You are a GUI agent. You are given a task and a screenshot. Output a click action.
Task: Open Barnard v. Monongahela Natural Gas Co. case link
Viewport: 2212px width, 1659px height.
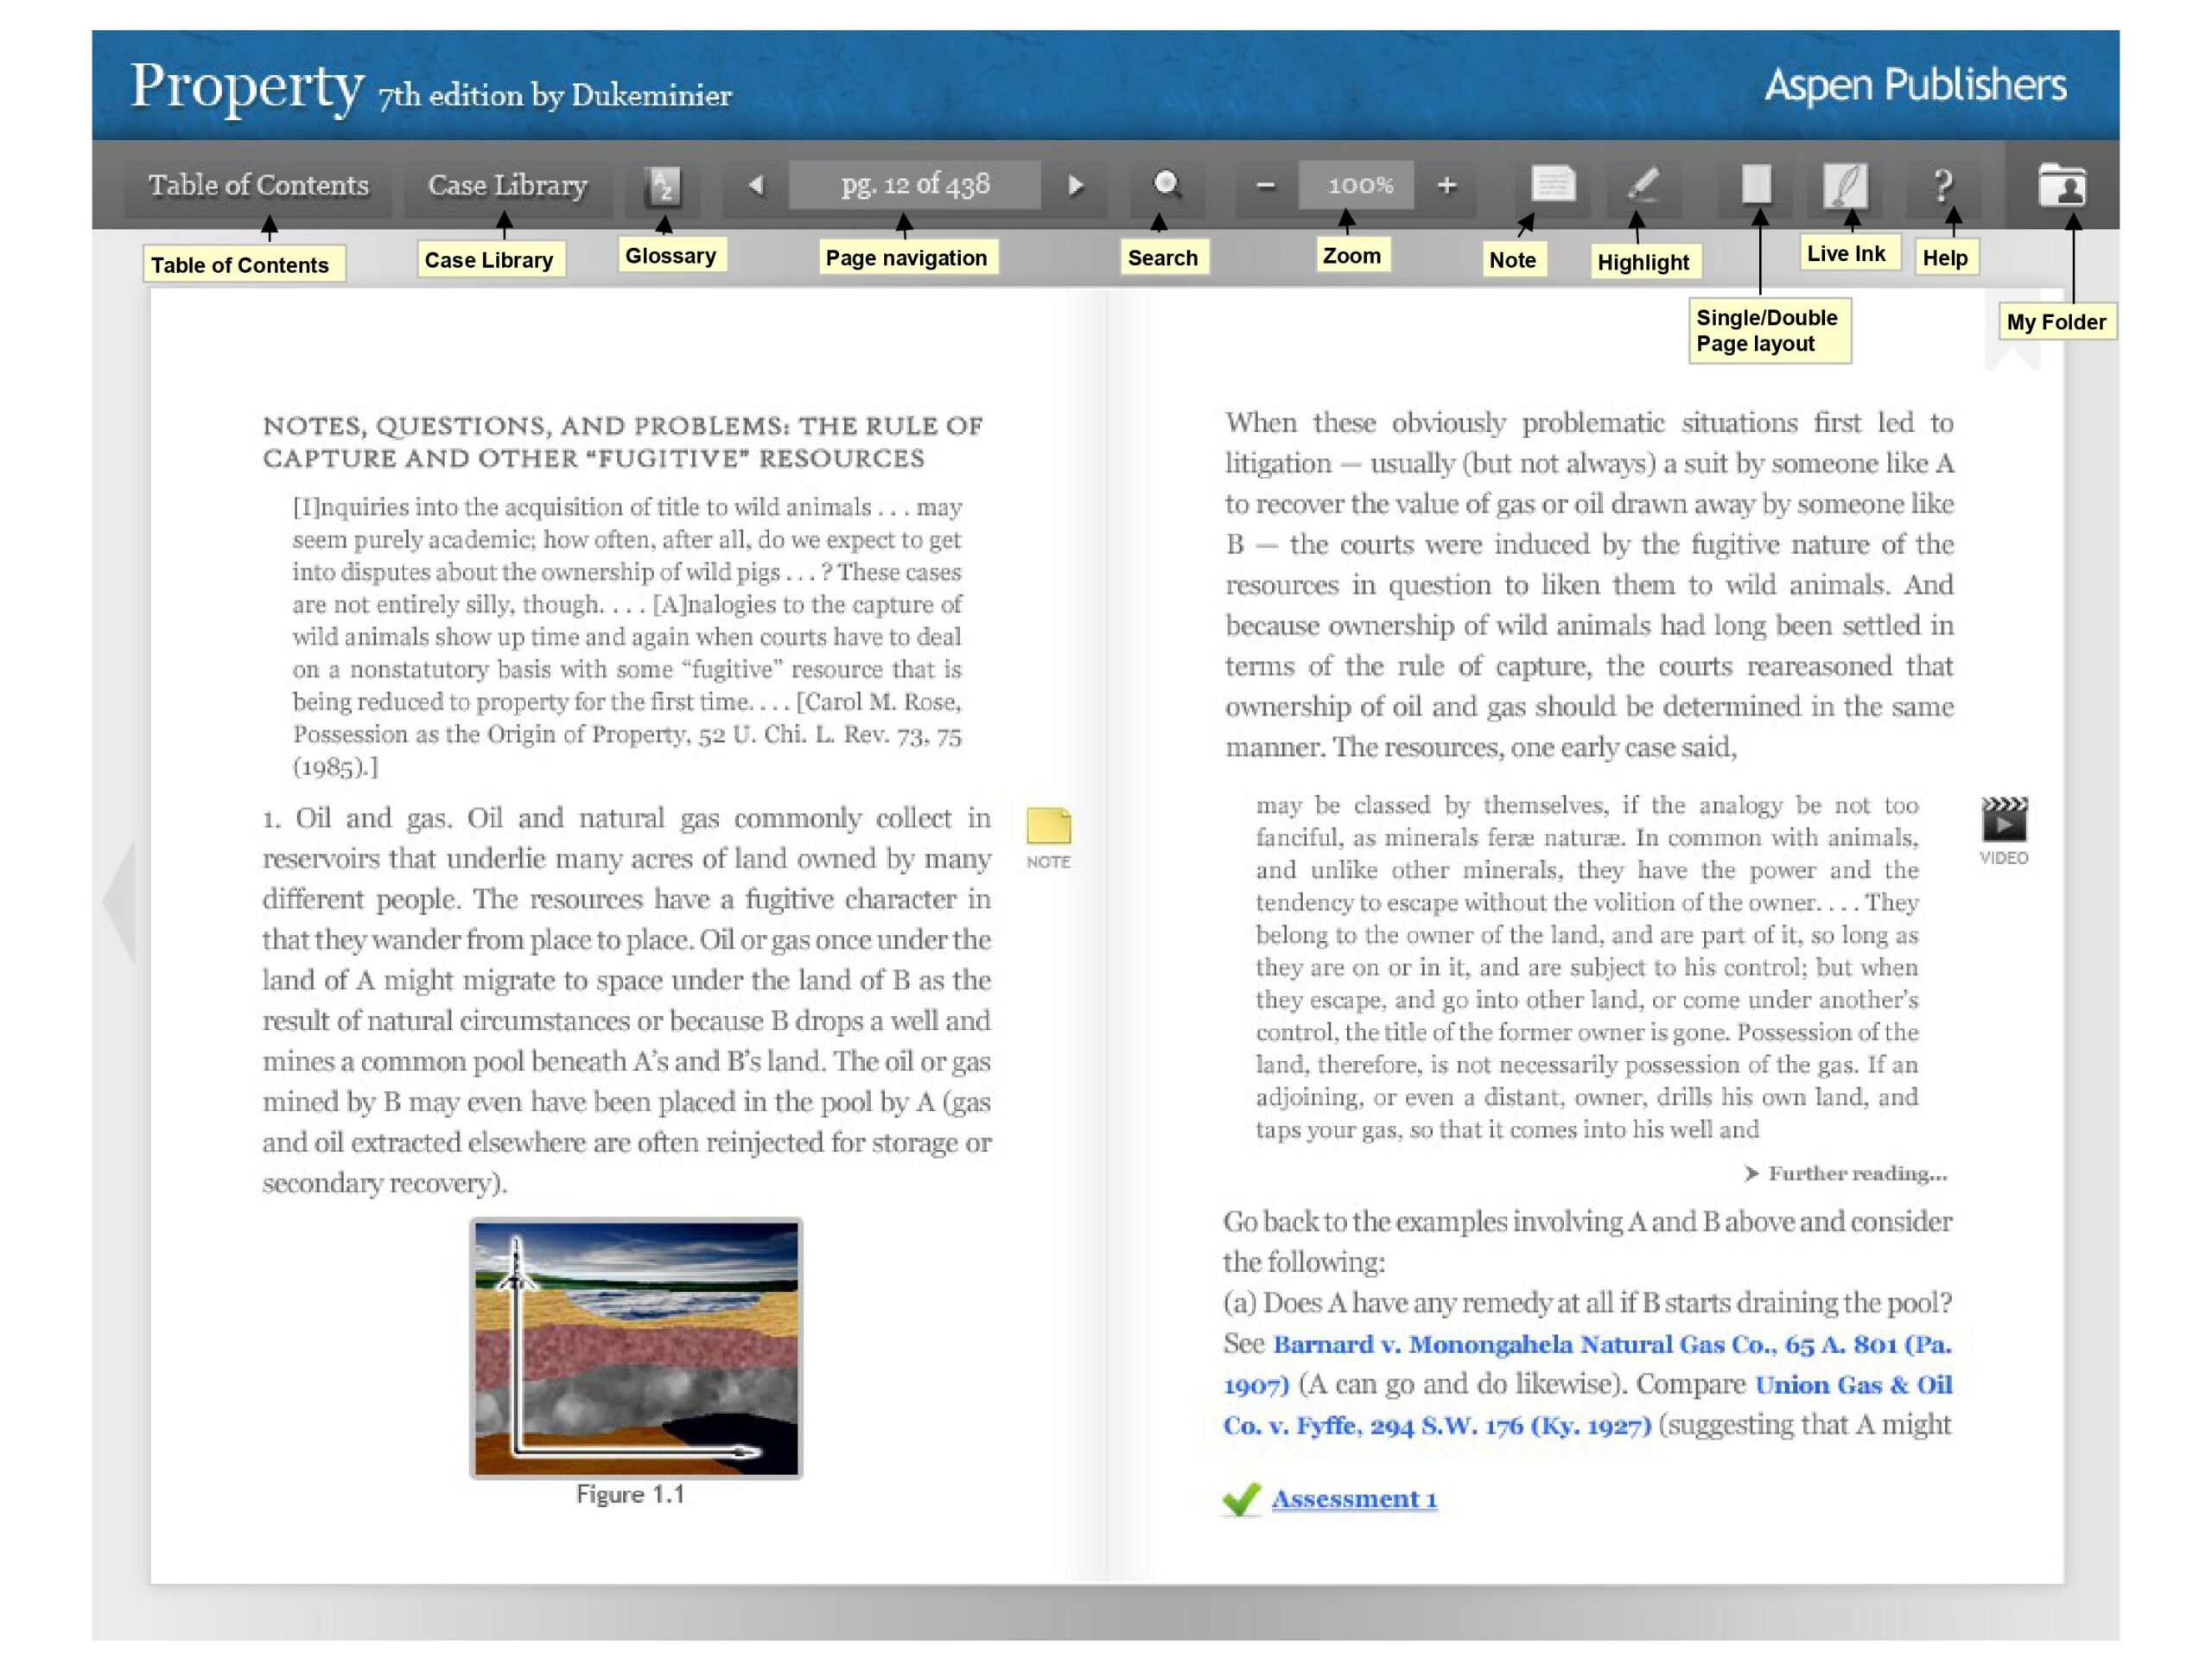(1587, 1364)
